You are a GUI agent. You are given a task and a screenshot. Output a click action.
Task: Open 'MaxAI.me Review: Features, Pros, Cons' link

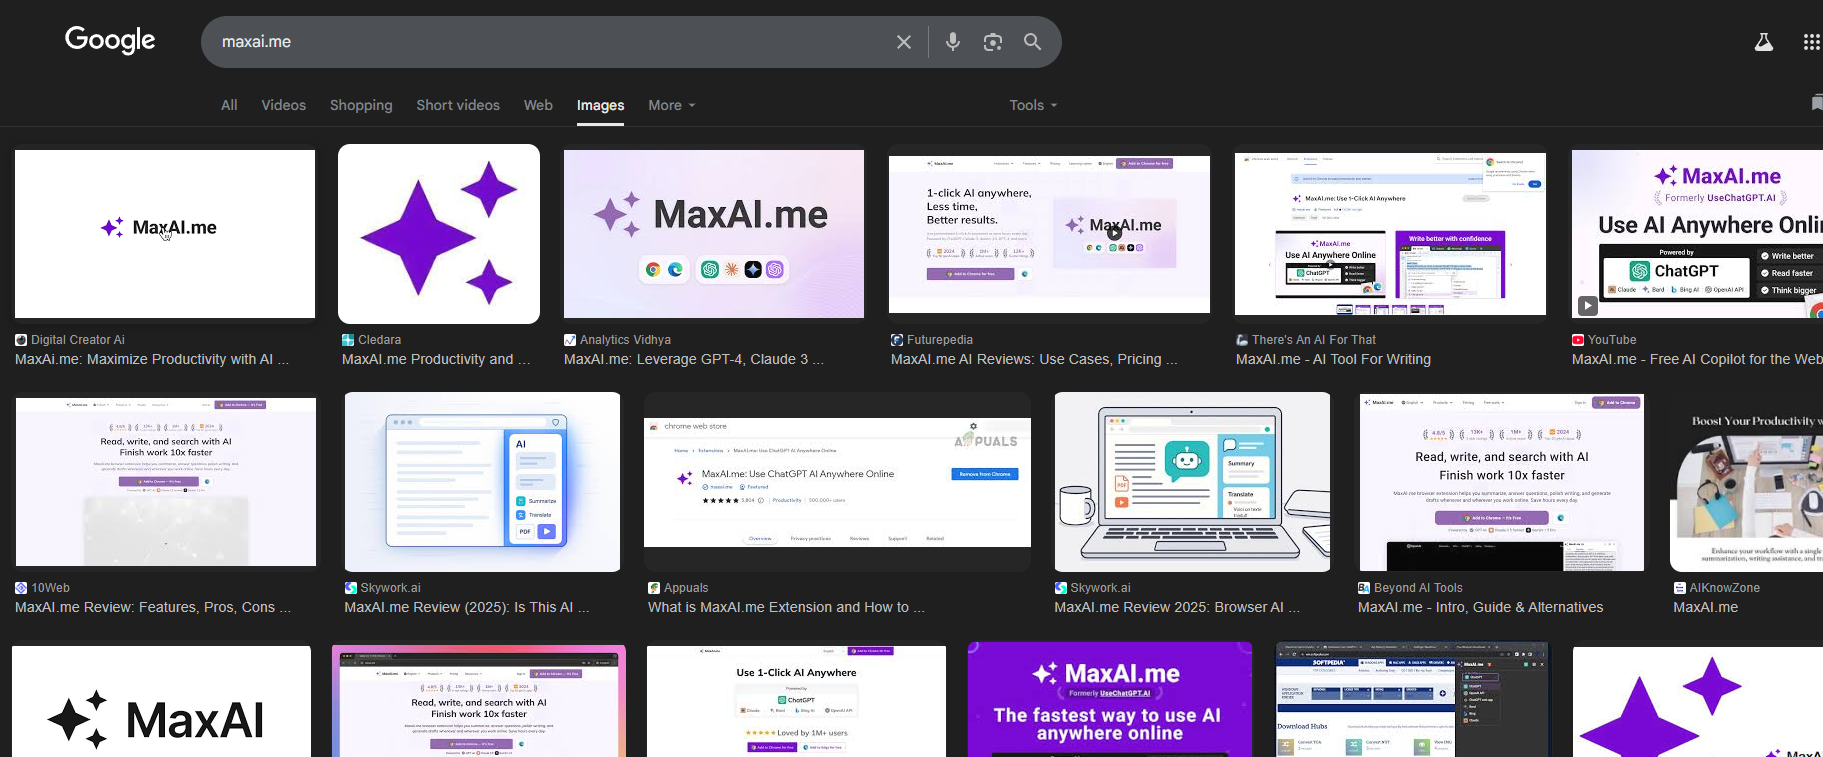pyautogui.click(x=153, y=607)
